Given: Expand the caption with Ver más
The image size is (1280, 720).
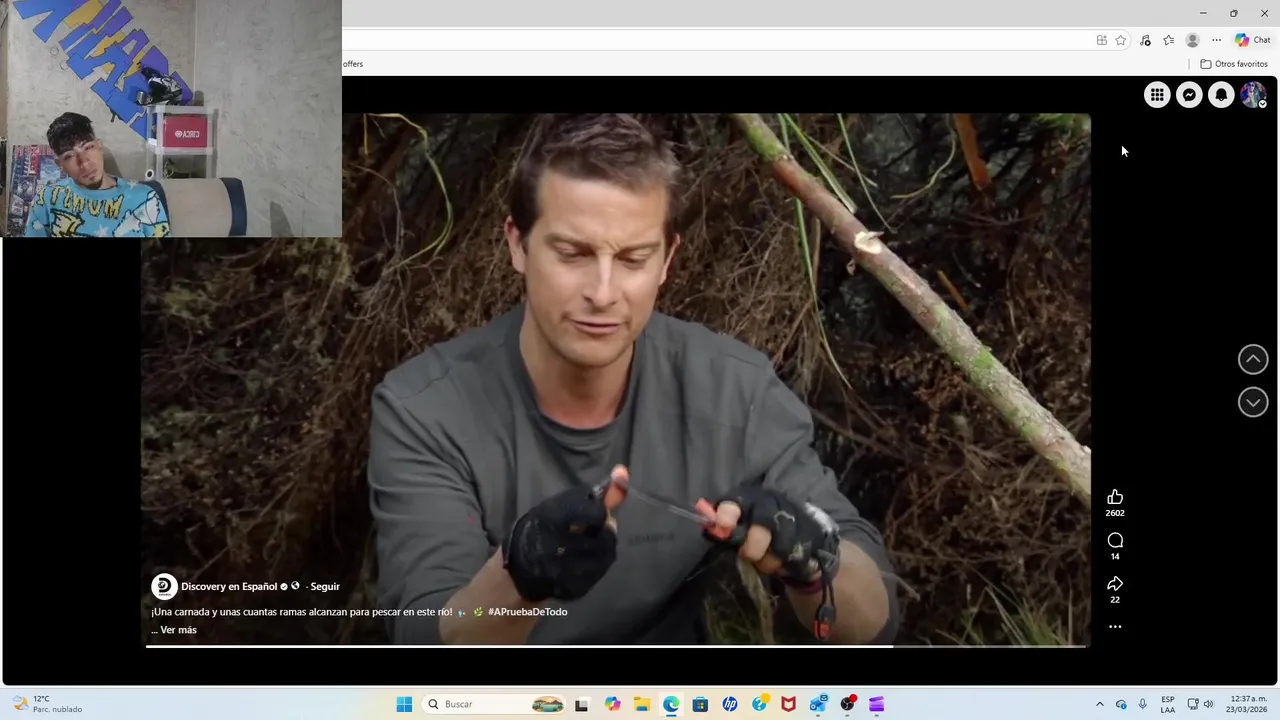Looking at the screenshot, I should [178, 630].
